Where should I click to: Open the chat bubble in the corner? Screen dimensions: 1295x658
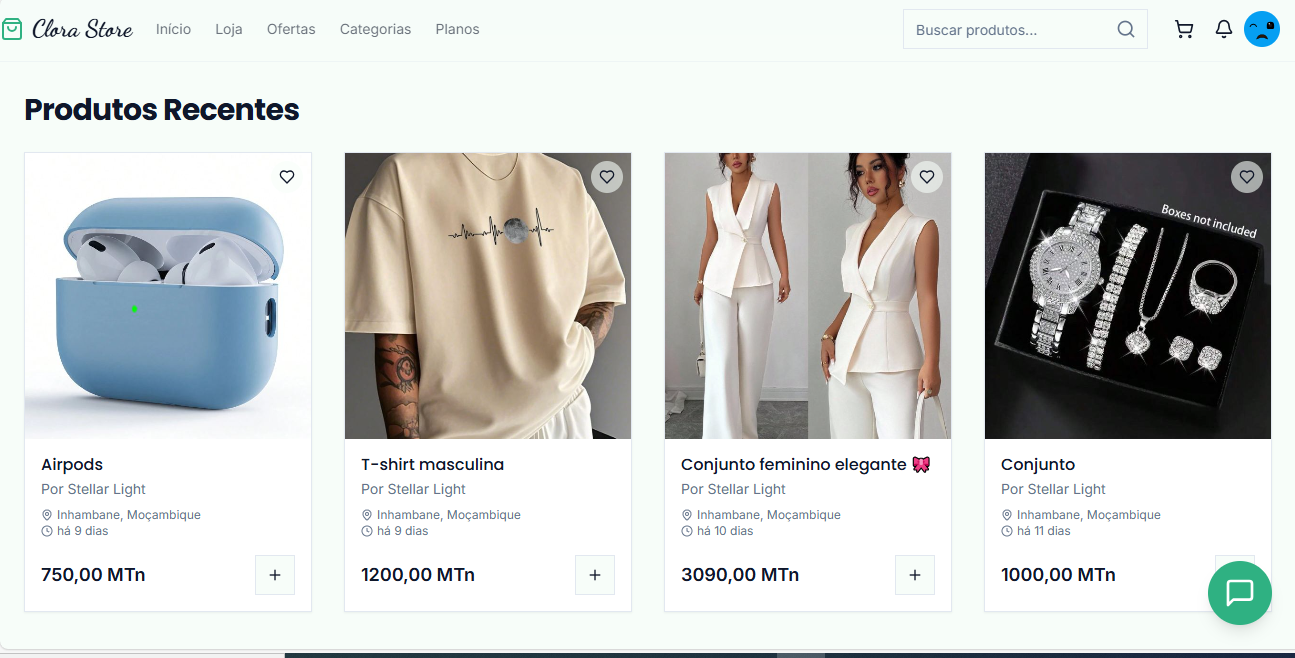click(1239, 593)
